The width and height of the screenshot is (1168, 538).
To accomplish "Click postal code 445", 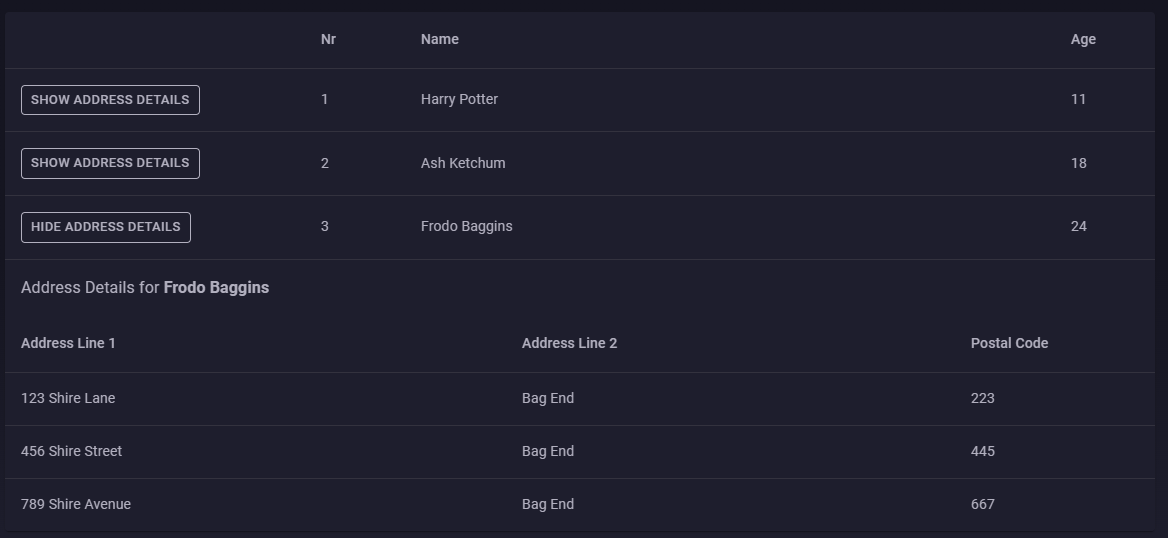I will [983, 452].
